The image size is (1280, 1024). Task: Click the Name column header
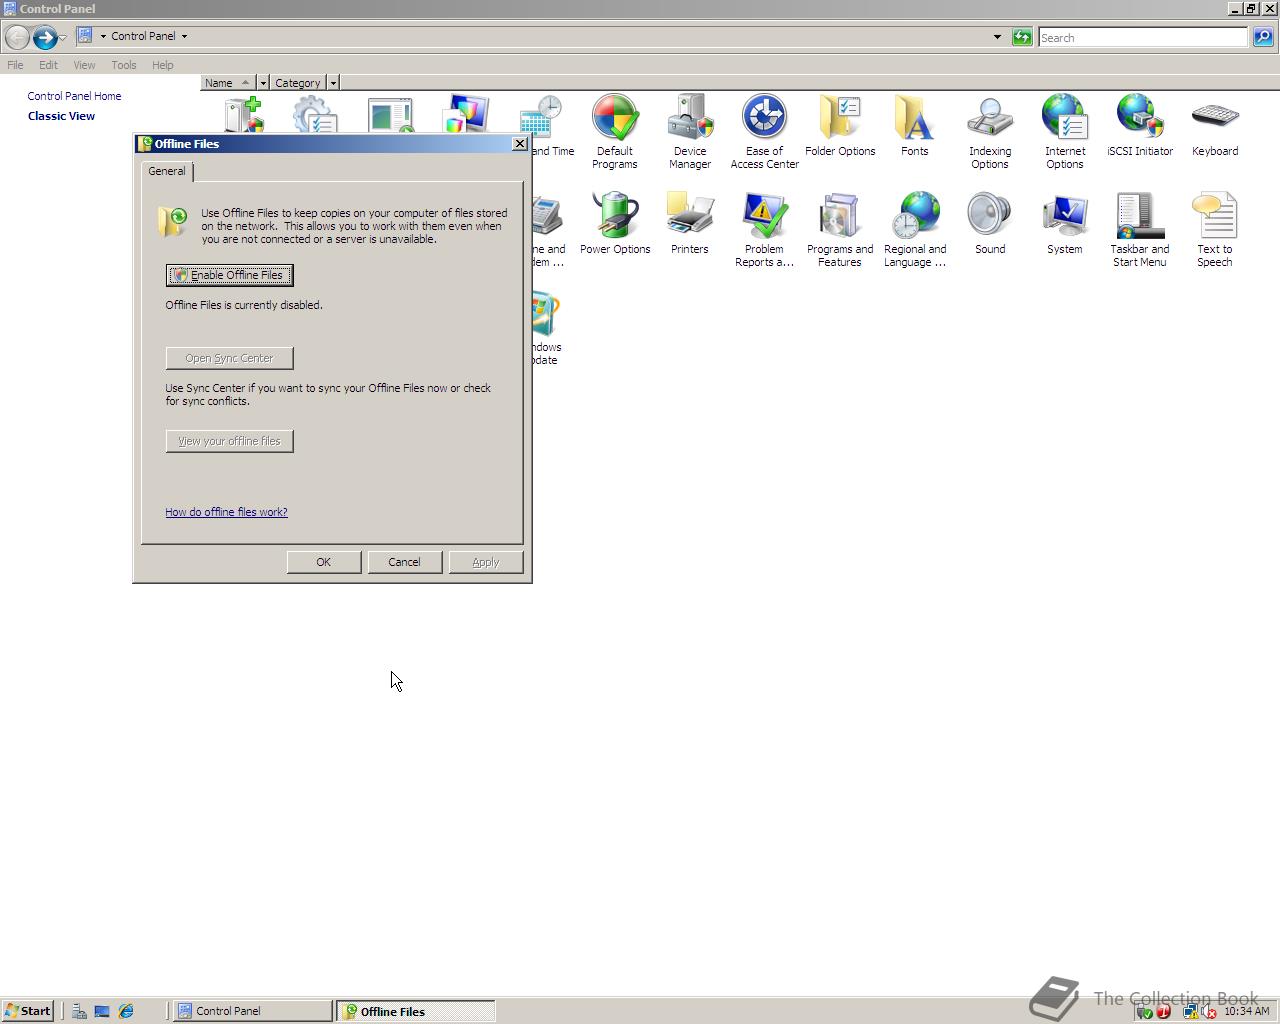pos(228,83)
